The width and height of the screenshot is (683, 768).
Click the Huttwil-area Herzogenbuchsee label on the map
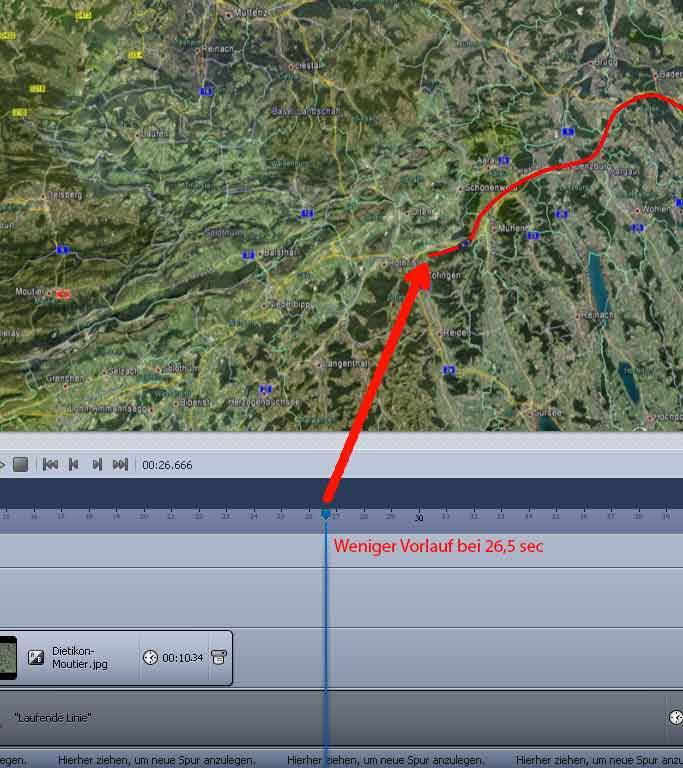point(264,402)
